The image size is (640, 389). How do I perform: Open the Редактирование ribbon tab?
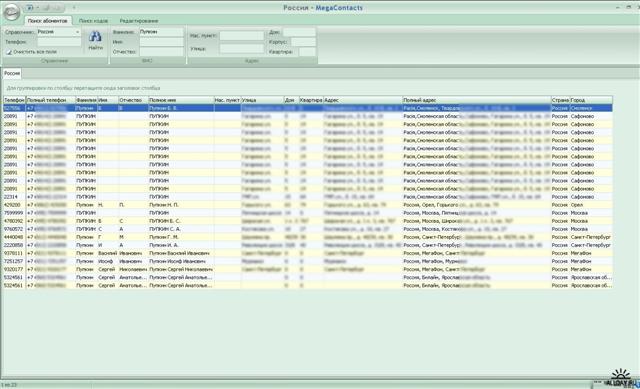click(x=139, y=20)
